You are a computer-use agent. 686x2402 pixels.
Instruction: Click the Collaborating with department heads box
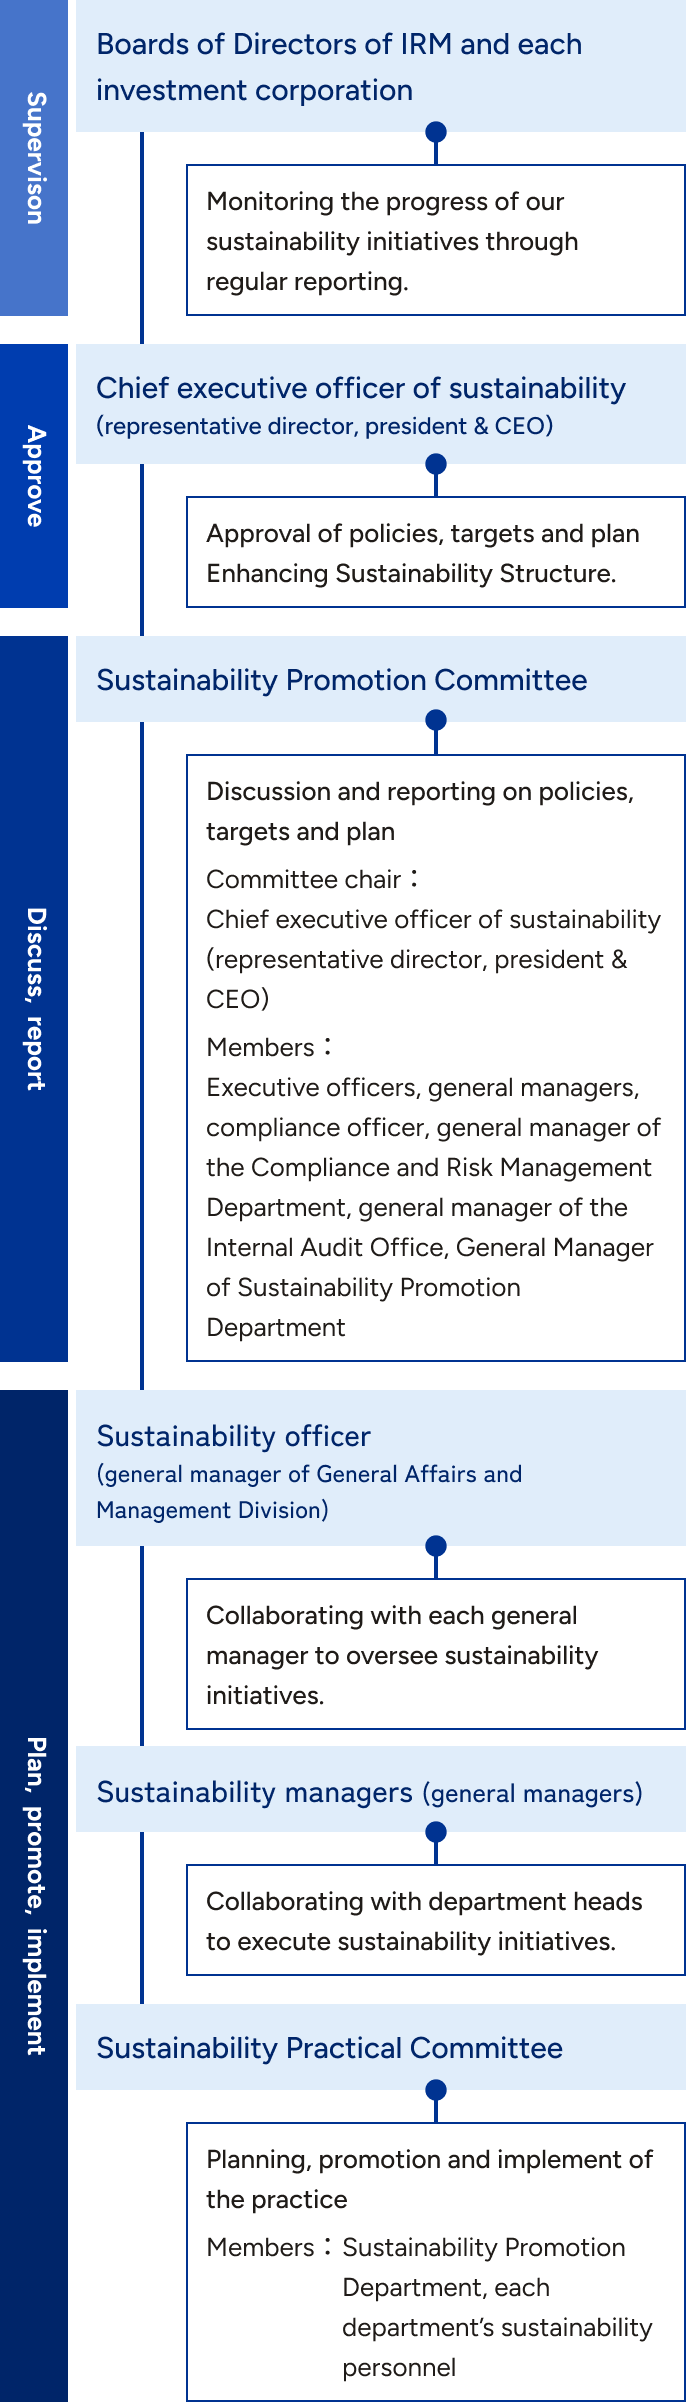pos(436,1920)
